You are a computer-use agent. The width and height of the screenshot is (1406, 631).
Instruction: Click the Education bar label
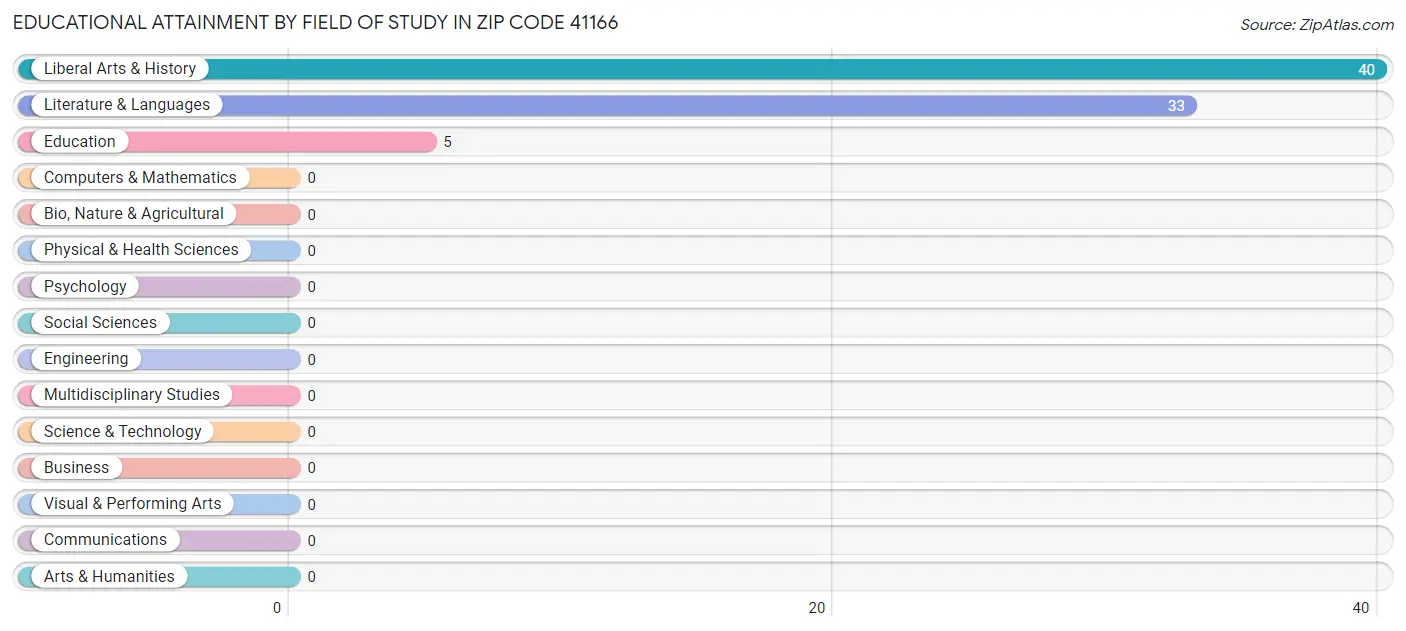[80, 142]
